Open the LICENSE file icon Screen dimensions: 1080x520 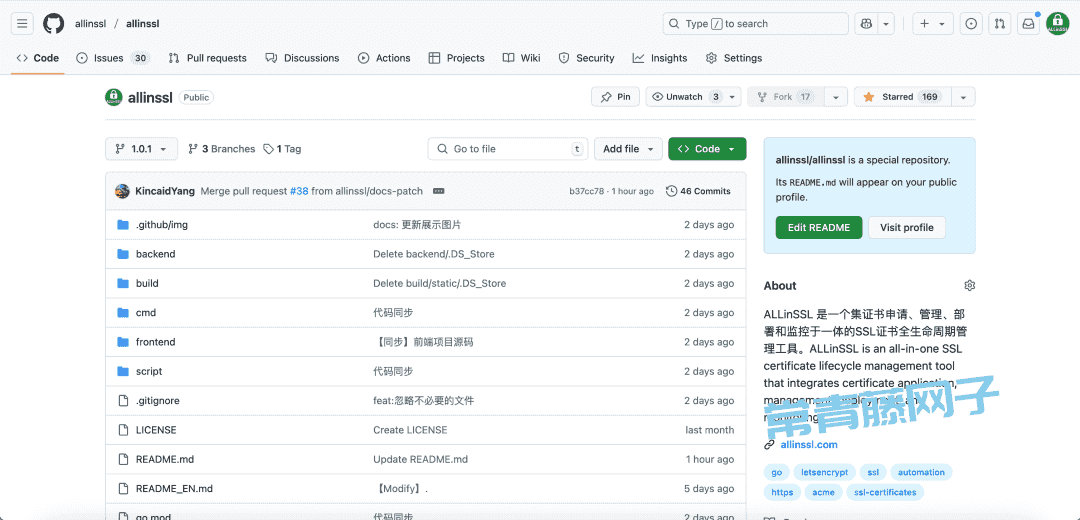click(123, 430)
